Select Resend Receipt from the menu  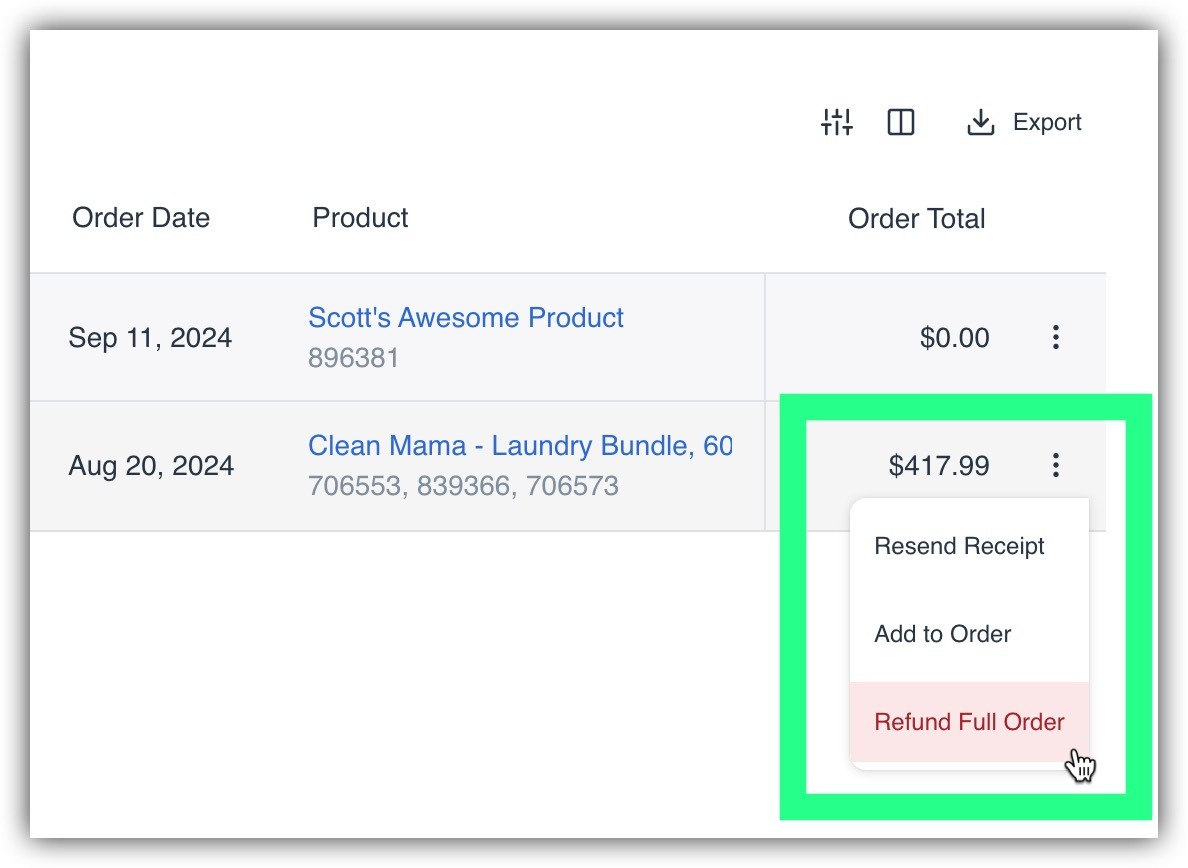point(959,546)
